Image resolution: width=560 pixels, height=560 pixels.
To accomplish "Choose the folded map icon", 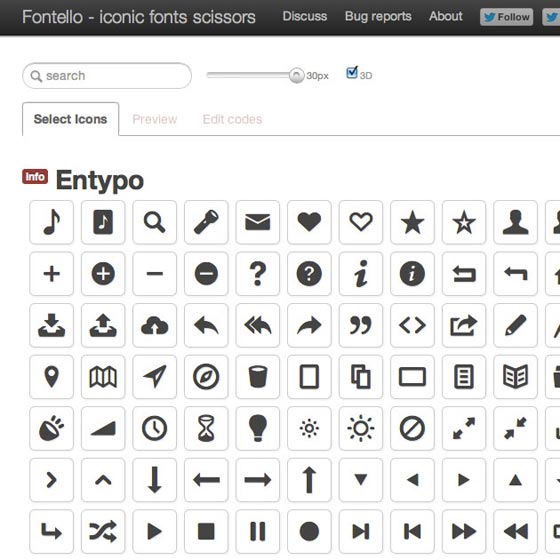I will (x=103, y=377).
